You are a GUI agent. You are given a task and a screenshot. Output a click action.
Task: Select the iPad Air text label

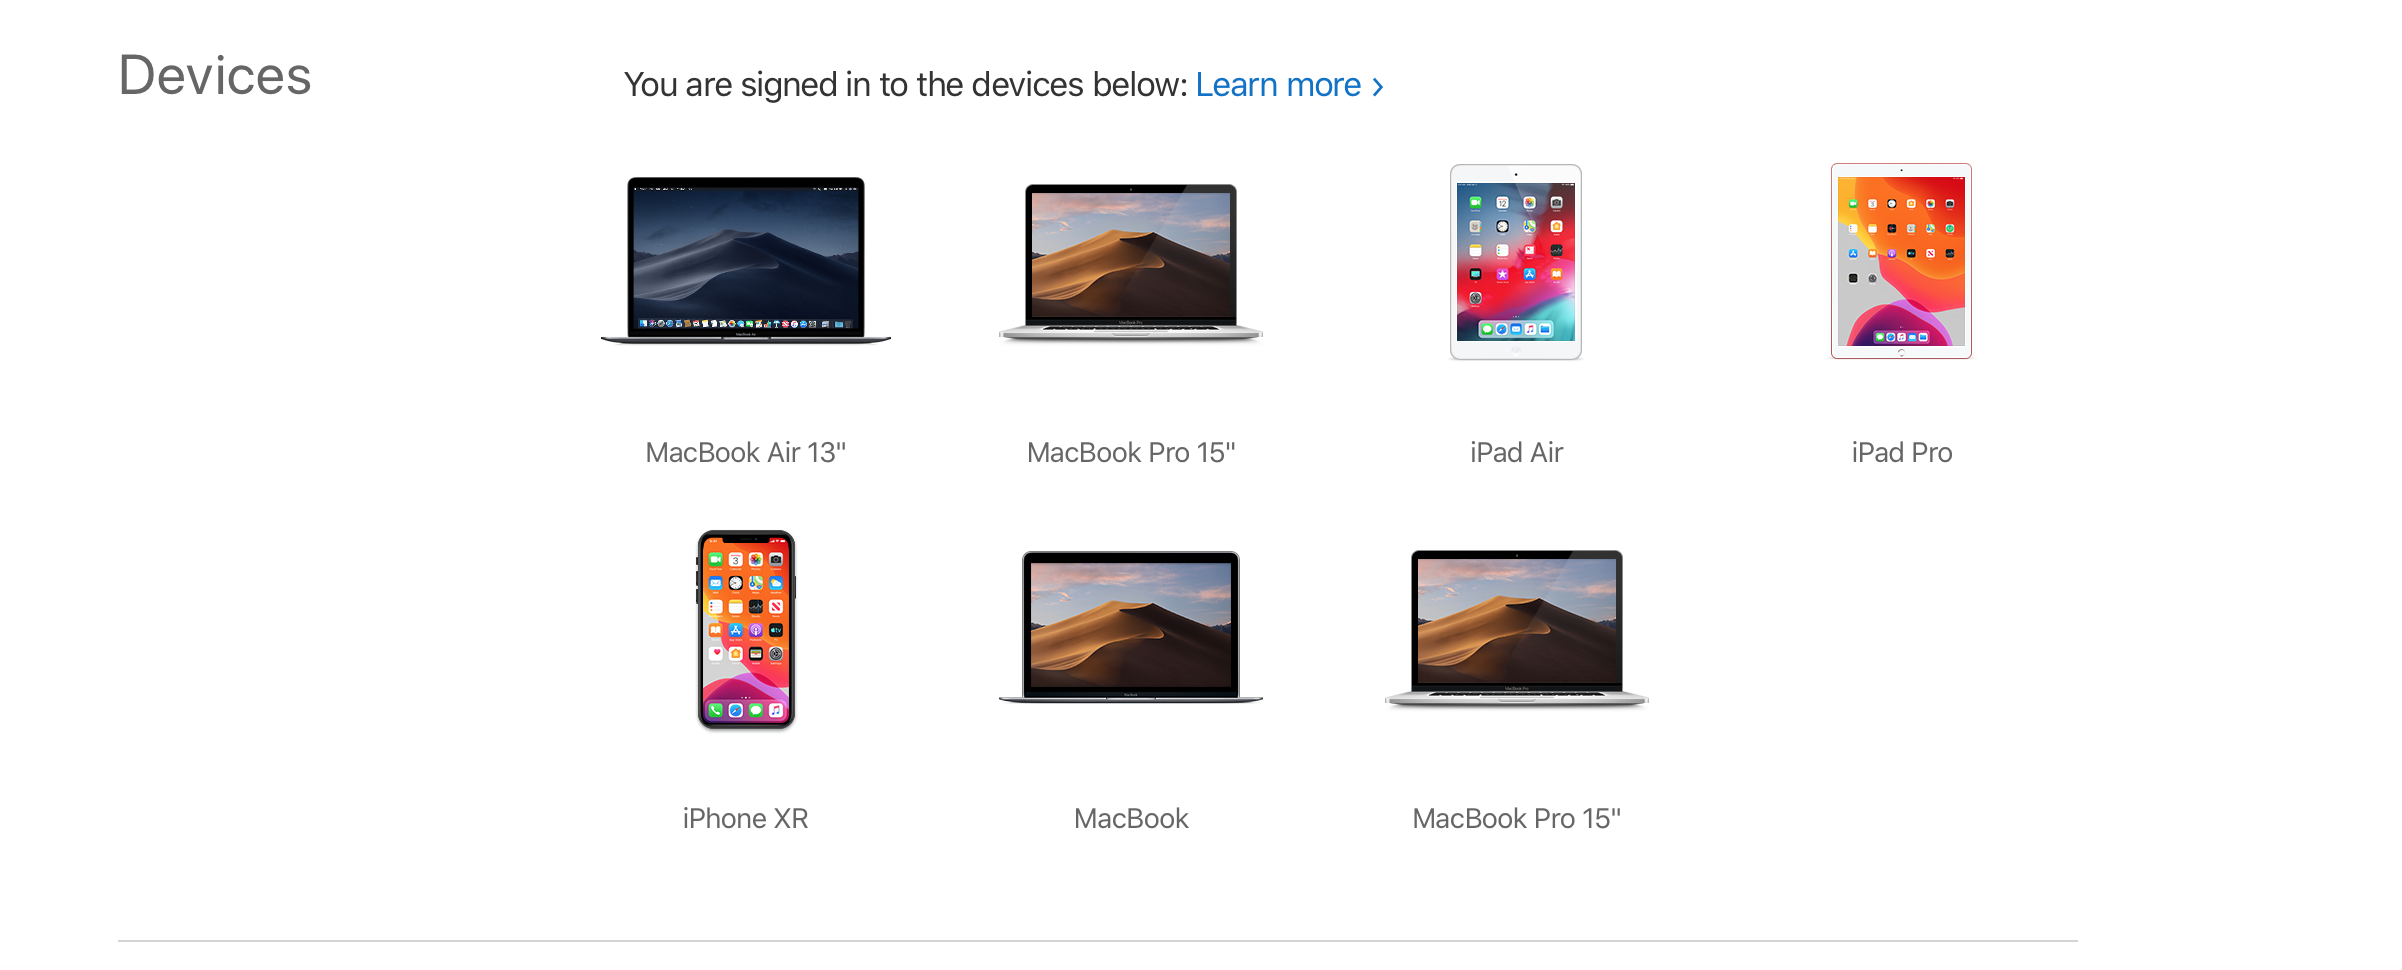coord(1516,453)
